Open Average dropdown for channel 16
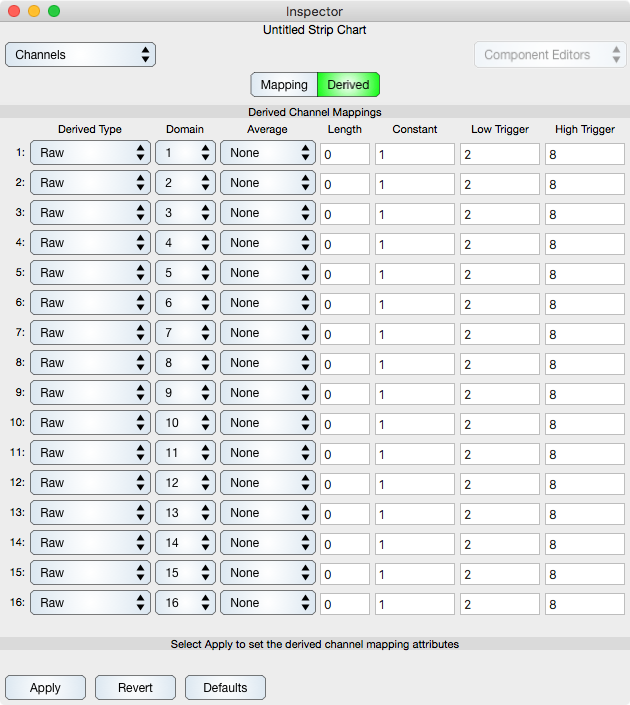This screenshot has width=630, height=705. [268, 603]
